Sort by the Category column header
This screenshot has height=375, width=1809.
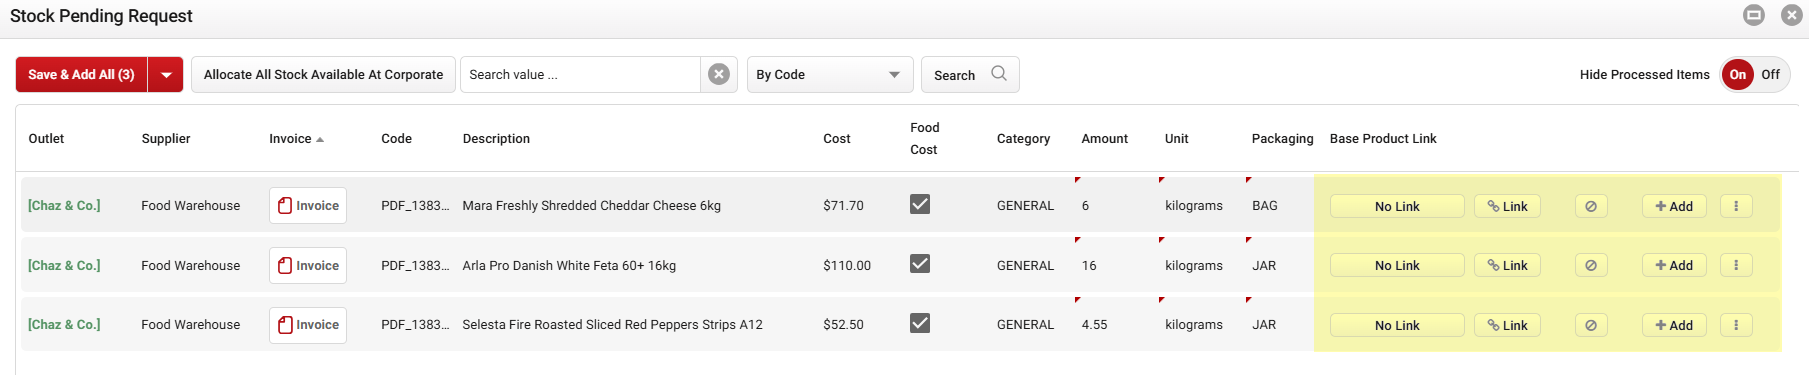(1023, 139)
